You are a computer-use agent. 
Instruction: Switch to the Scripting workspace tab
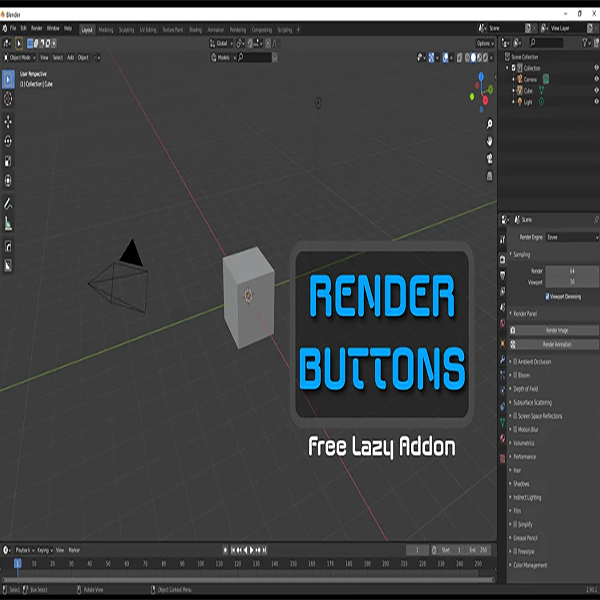pos(285,30)
